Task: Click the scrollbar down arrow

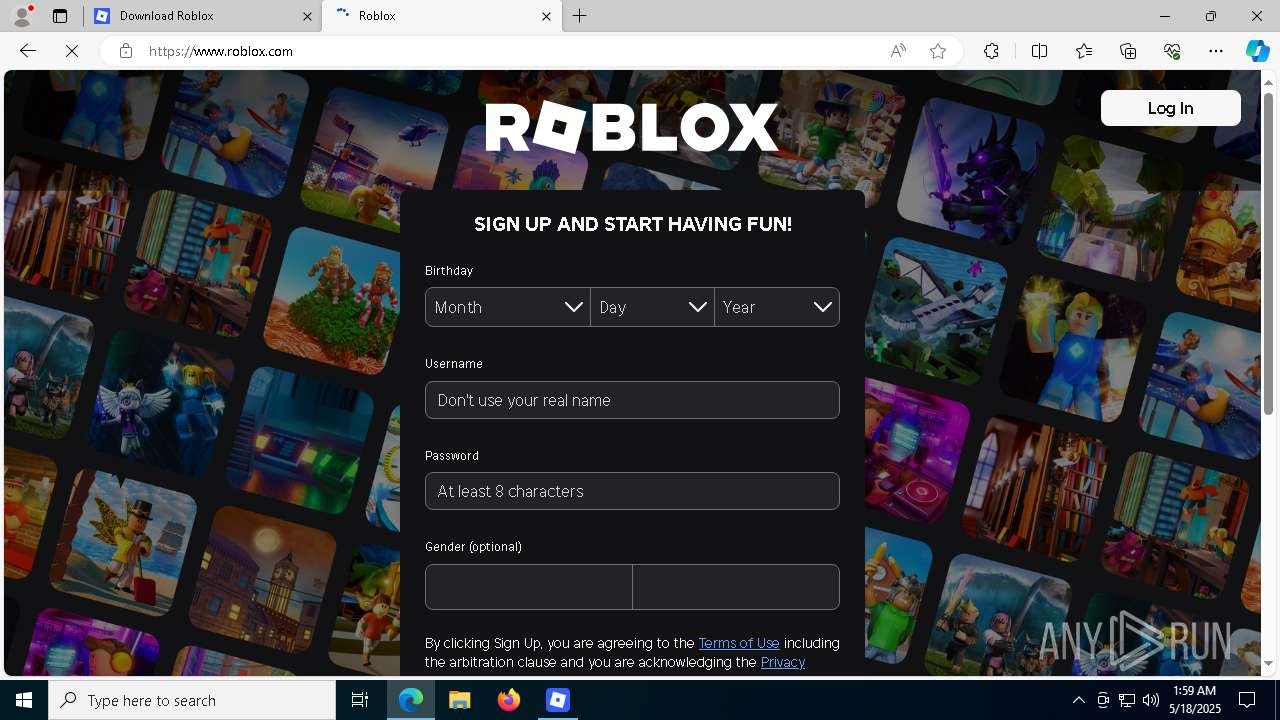Action: coord(1268,663)
